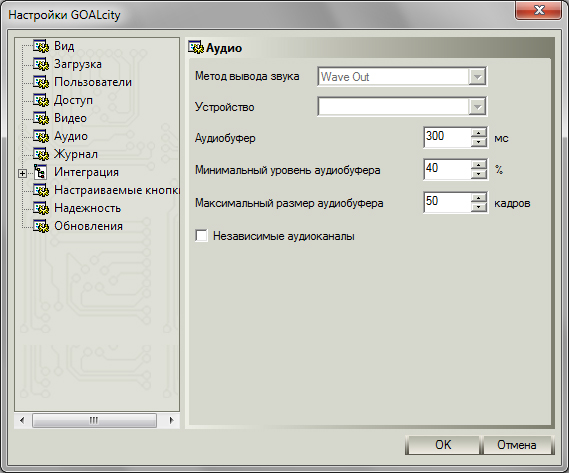Cancel with the Отмена button
569x473 pixels.
(517, 445)
